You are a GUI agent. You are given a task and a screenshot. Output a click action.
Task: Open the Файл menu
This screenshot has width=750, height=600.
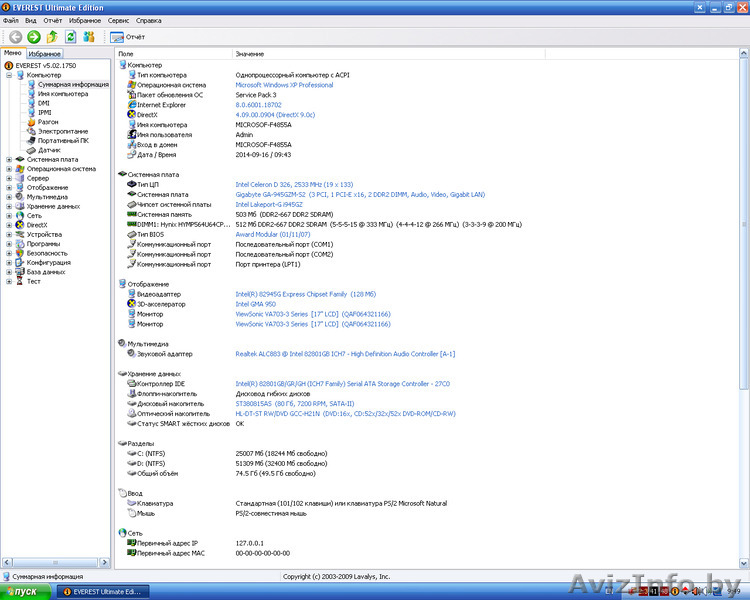pyautogui.click(x=11, y=20)
